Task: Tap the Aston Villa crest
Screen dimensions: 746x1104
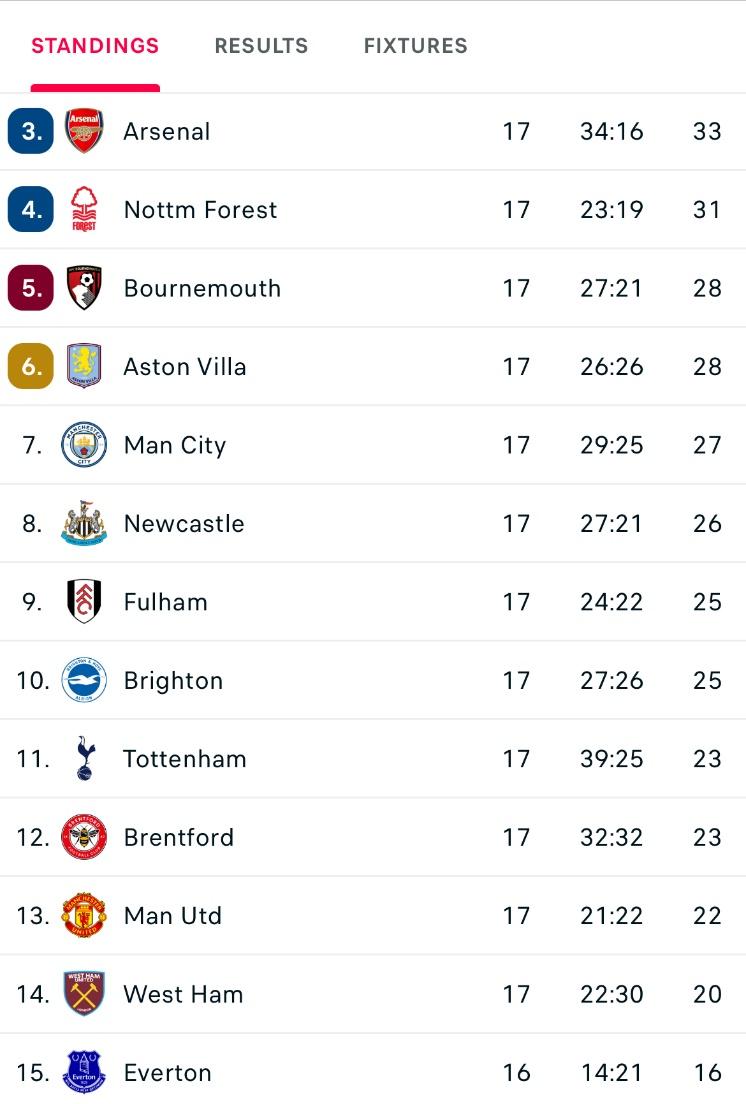Action: coord(84,366)
